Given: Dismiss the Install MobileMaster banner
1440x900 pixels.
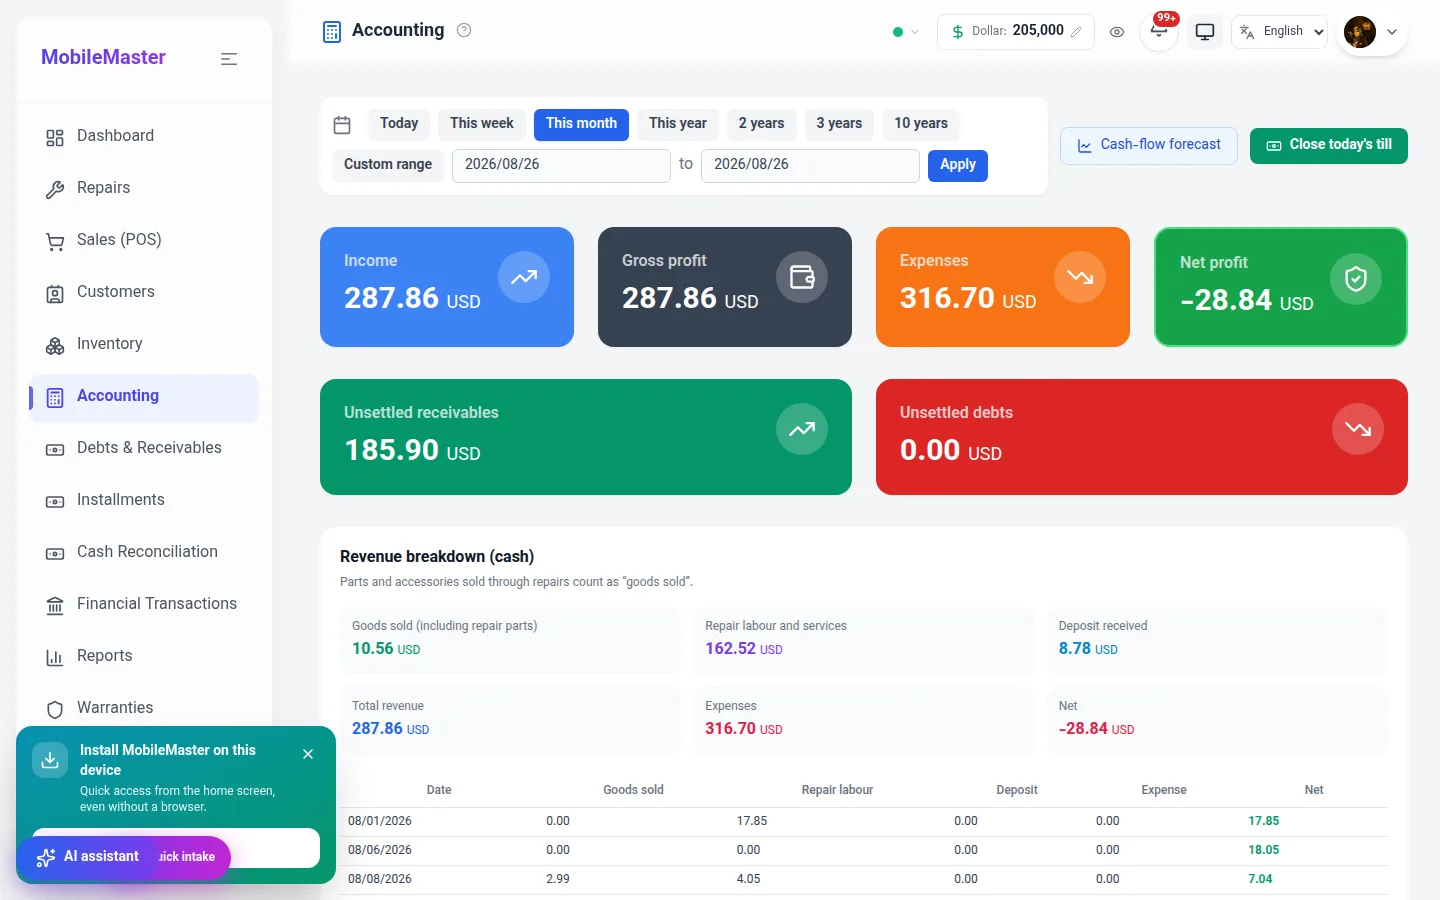Looking at the screenshot, I should (x=308, y=754).
